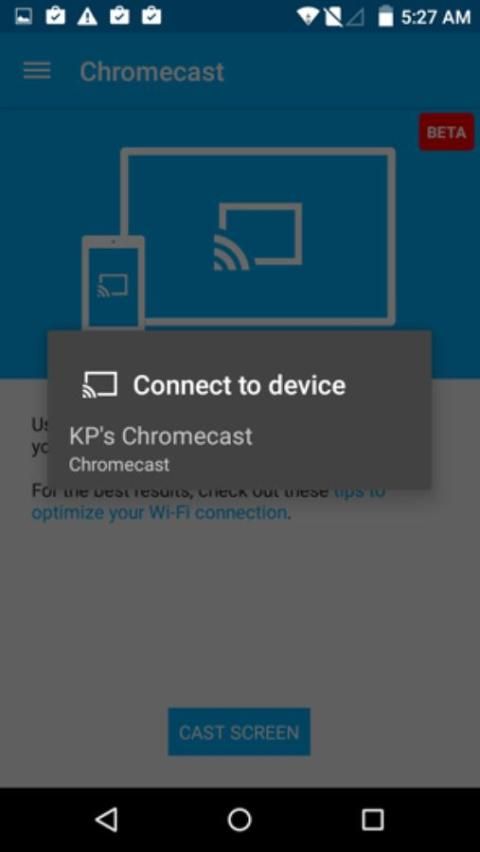Tap the cast icon beside Connect to device
Screen dimensions: 480x852
pyautogui.click(x=99, y=385)
